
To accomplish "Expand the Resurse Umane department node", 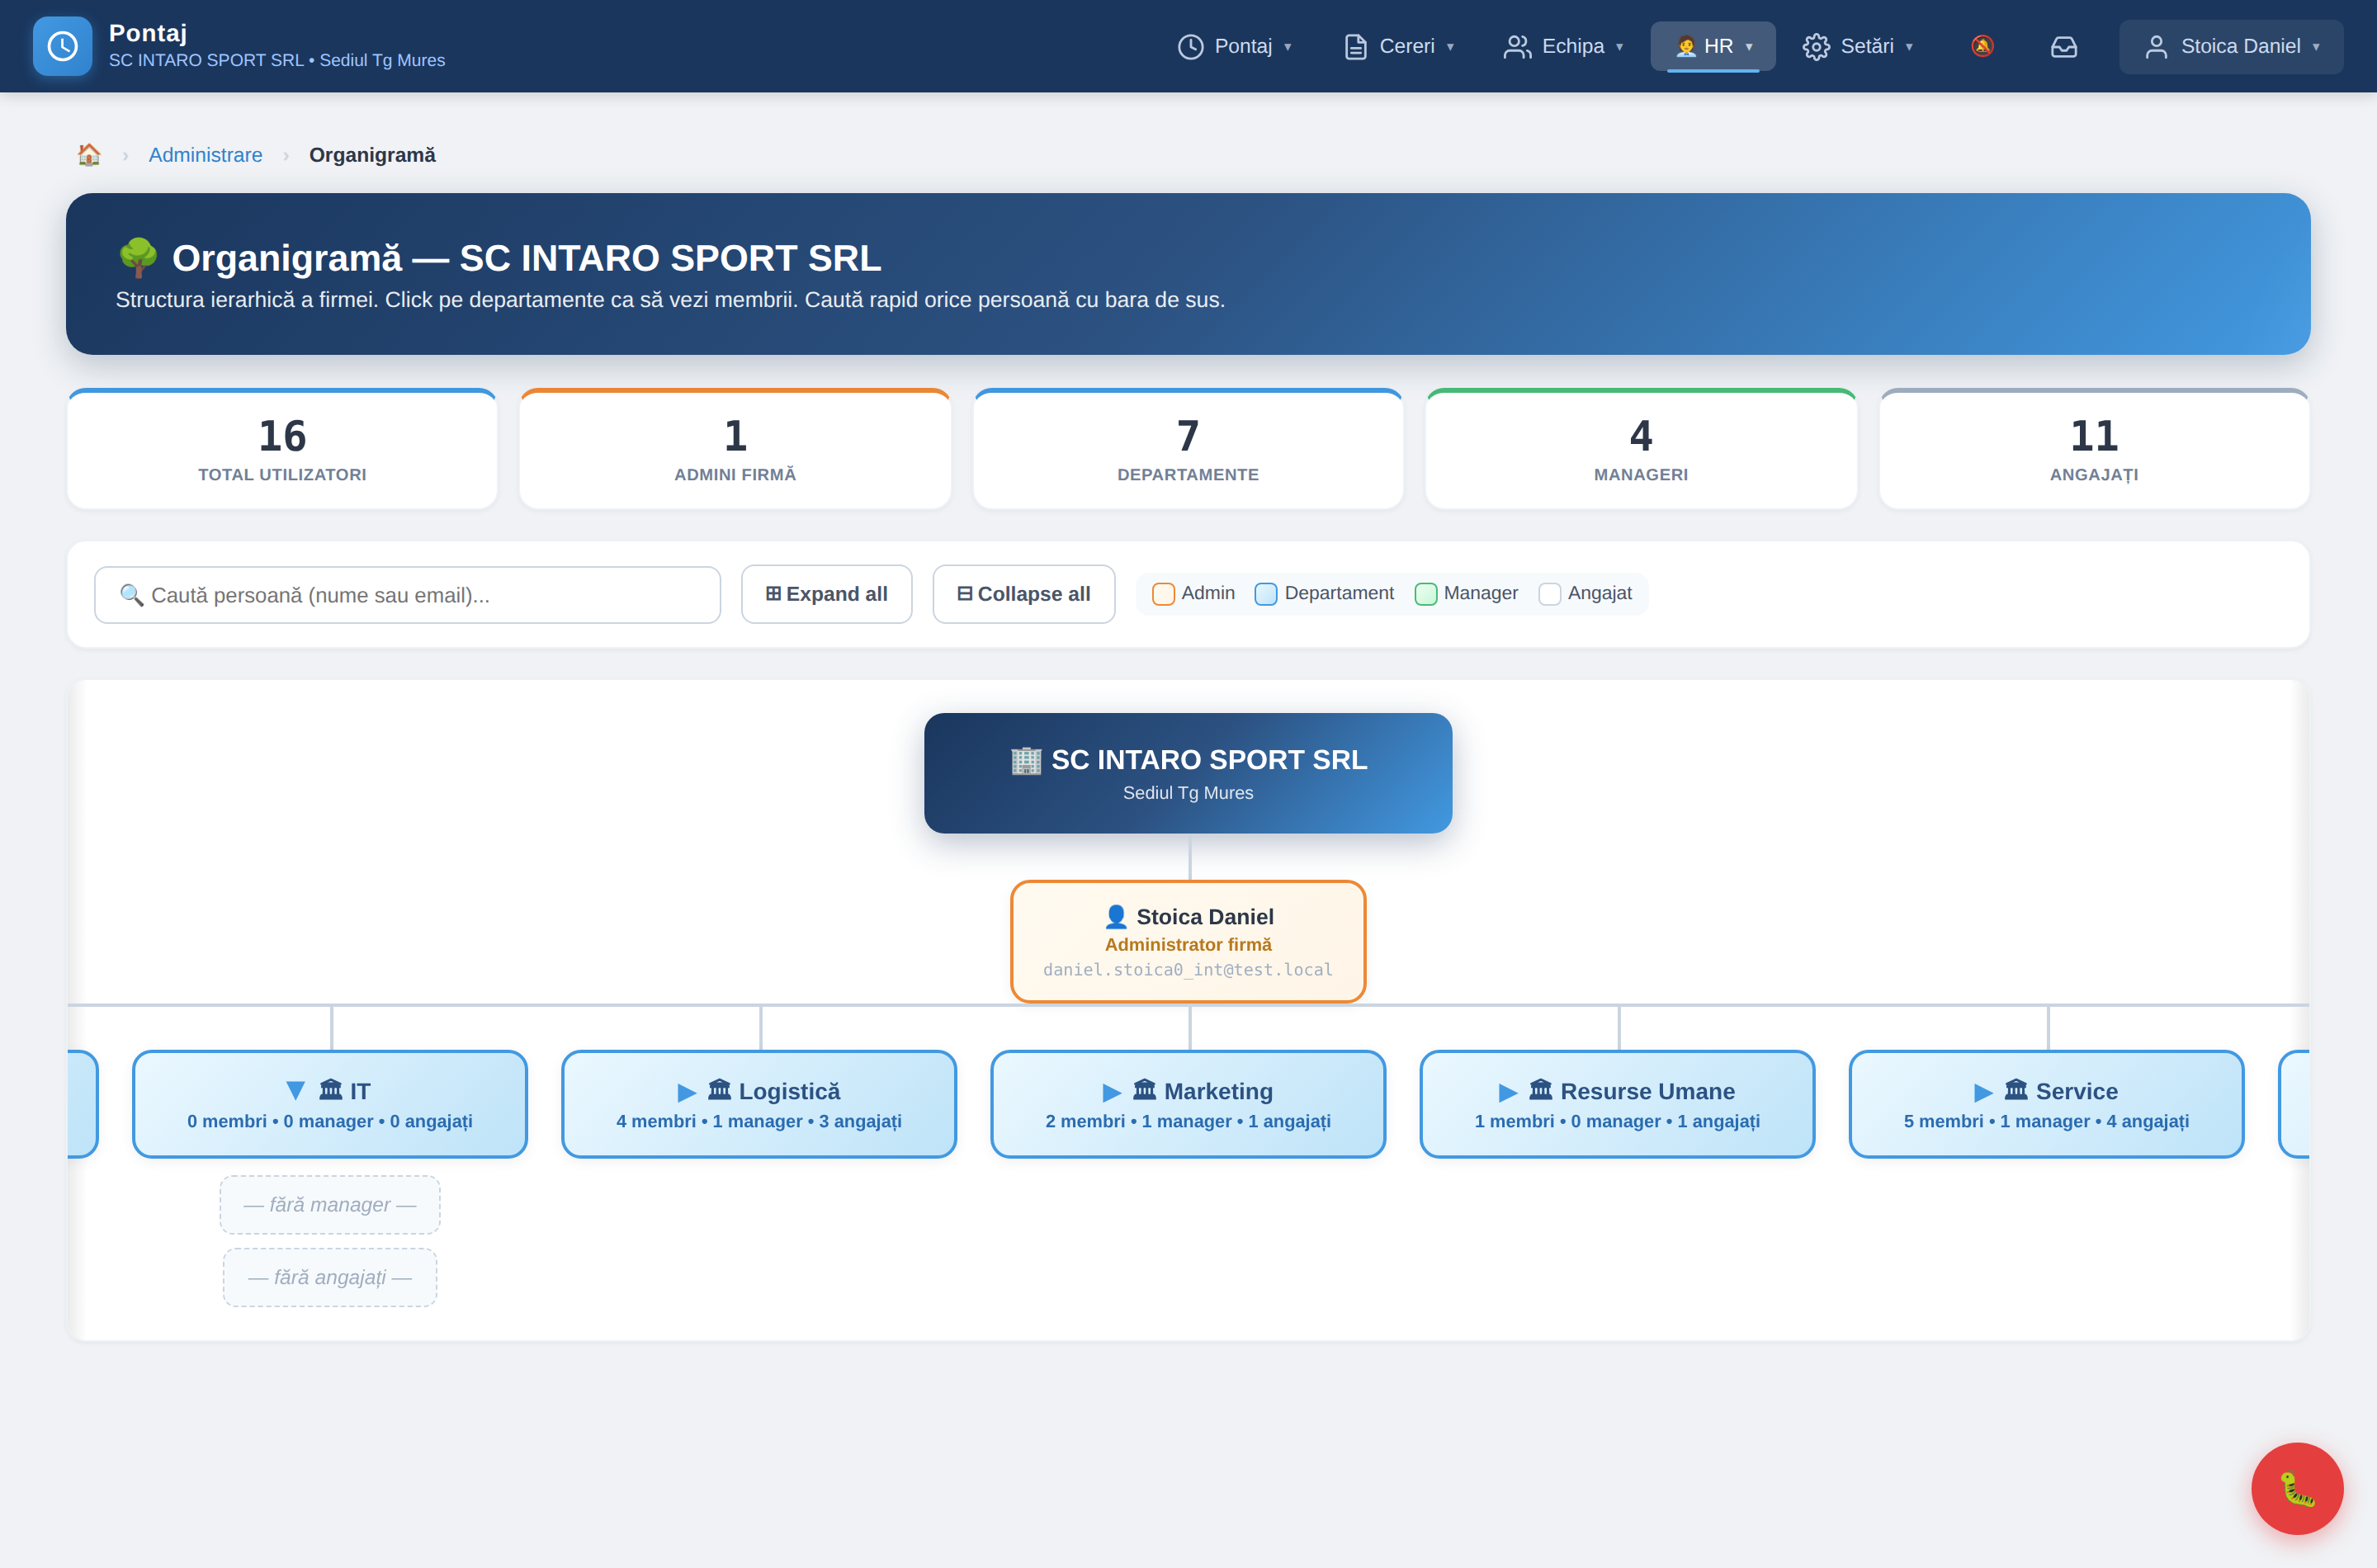I will click(x=1508, y=1092).
